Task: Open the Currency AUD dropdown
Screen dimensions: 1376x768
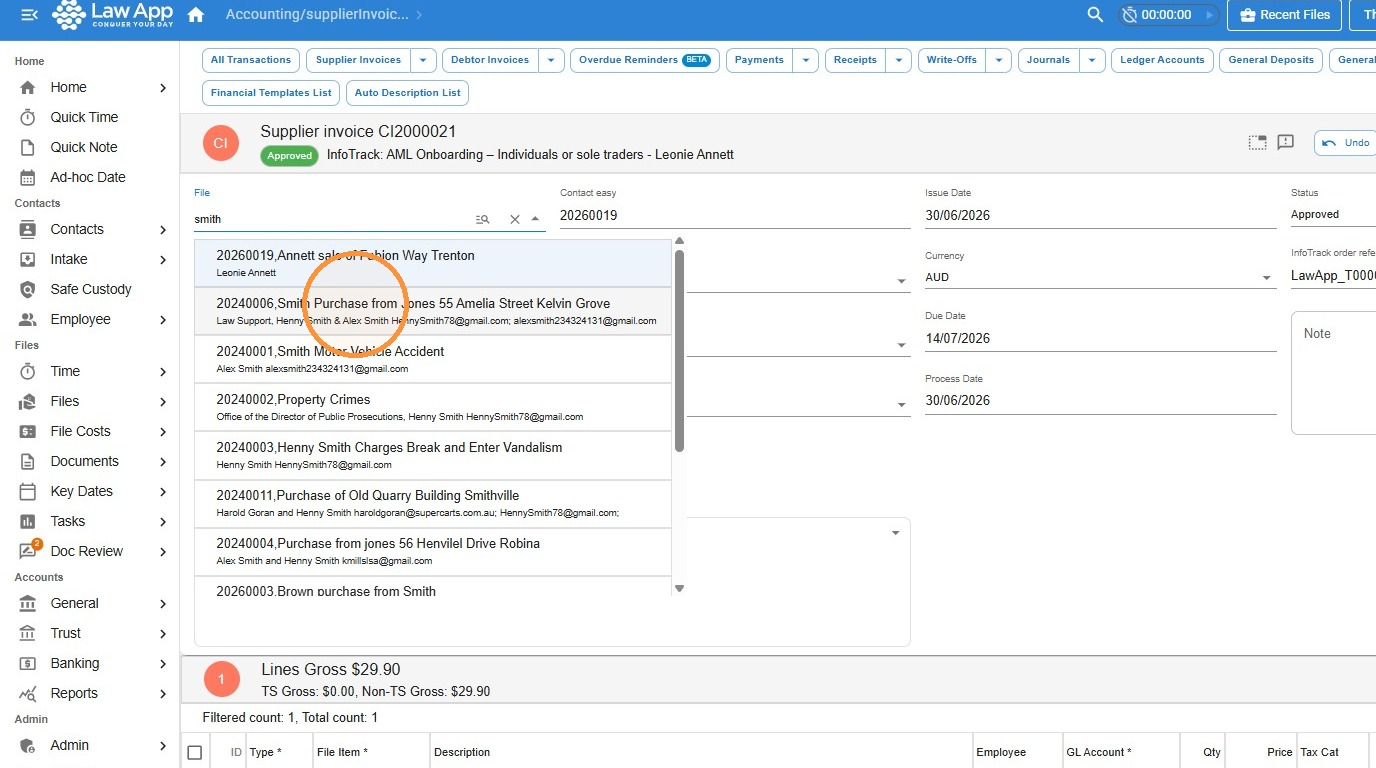Action: point(1100,277)
